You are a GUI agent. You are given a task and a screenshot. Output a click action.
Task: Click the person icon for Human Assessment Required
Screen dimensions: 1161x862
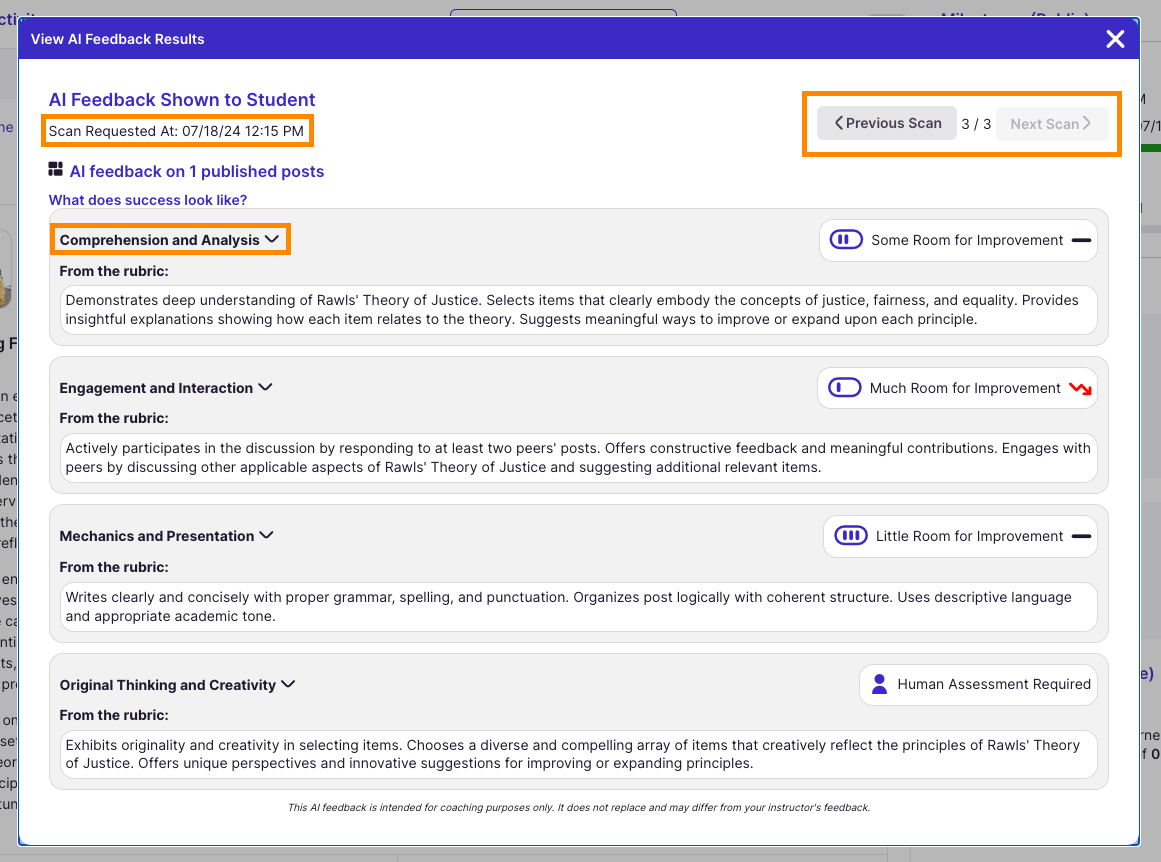pos(879,684)
